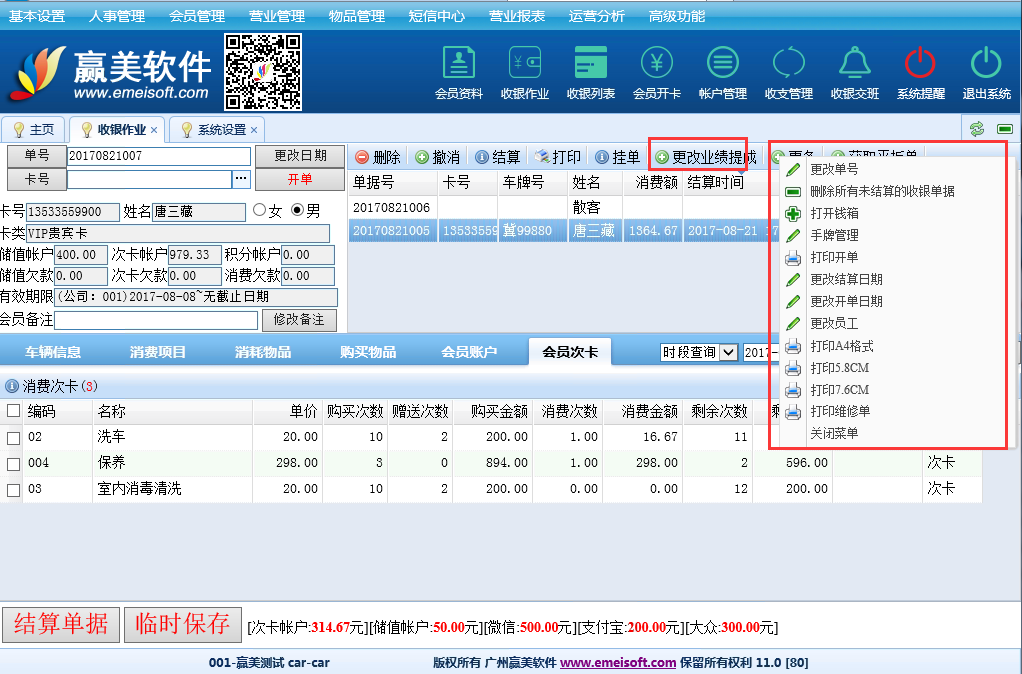Switch to the 消费项目 tab

tap(158, 352)
